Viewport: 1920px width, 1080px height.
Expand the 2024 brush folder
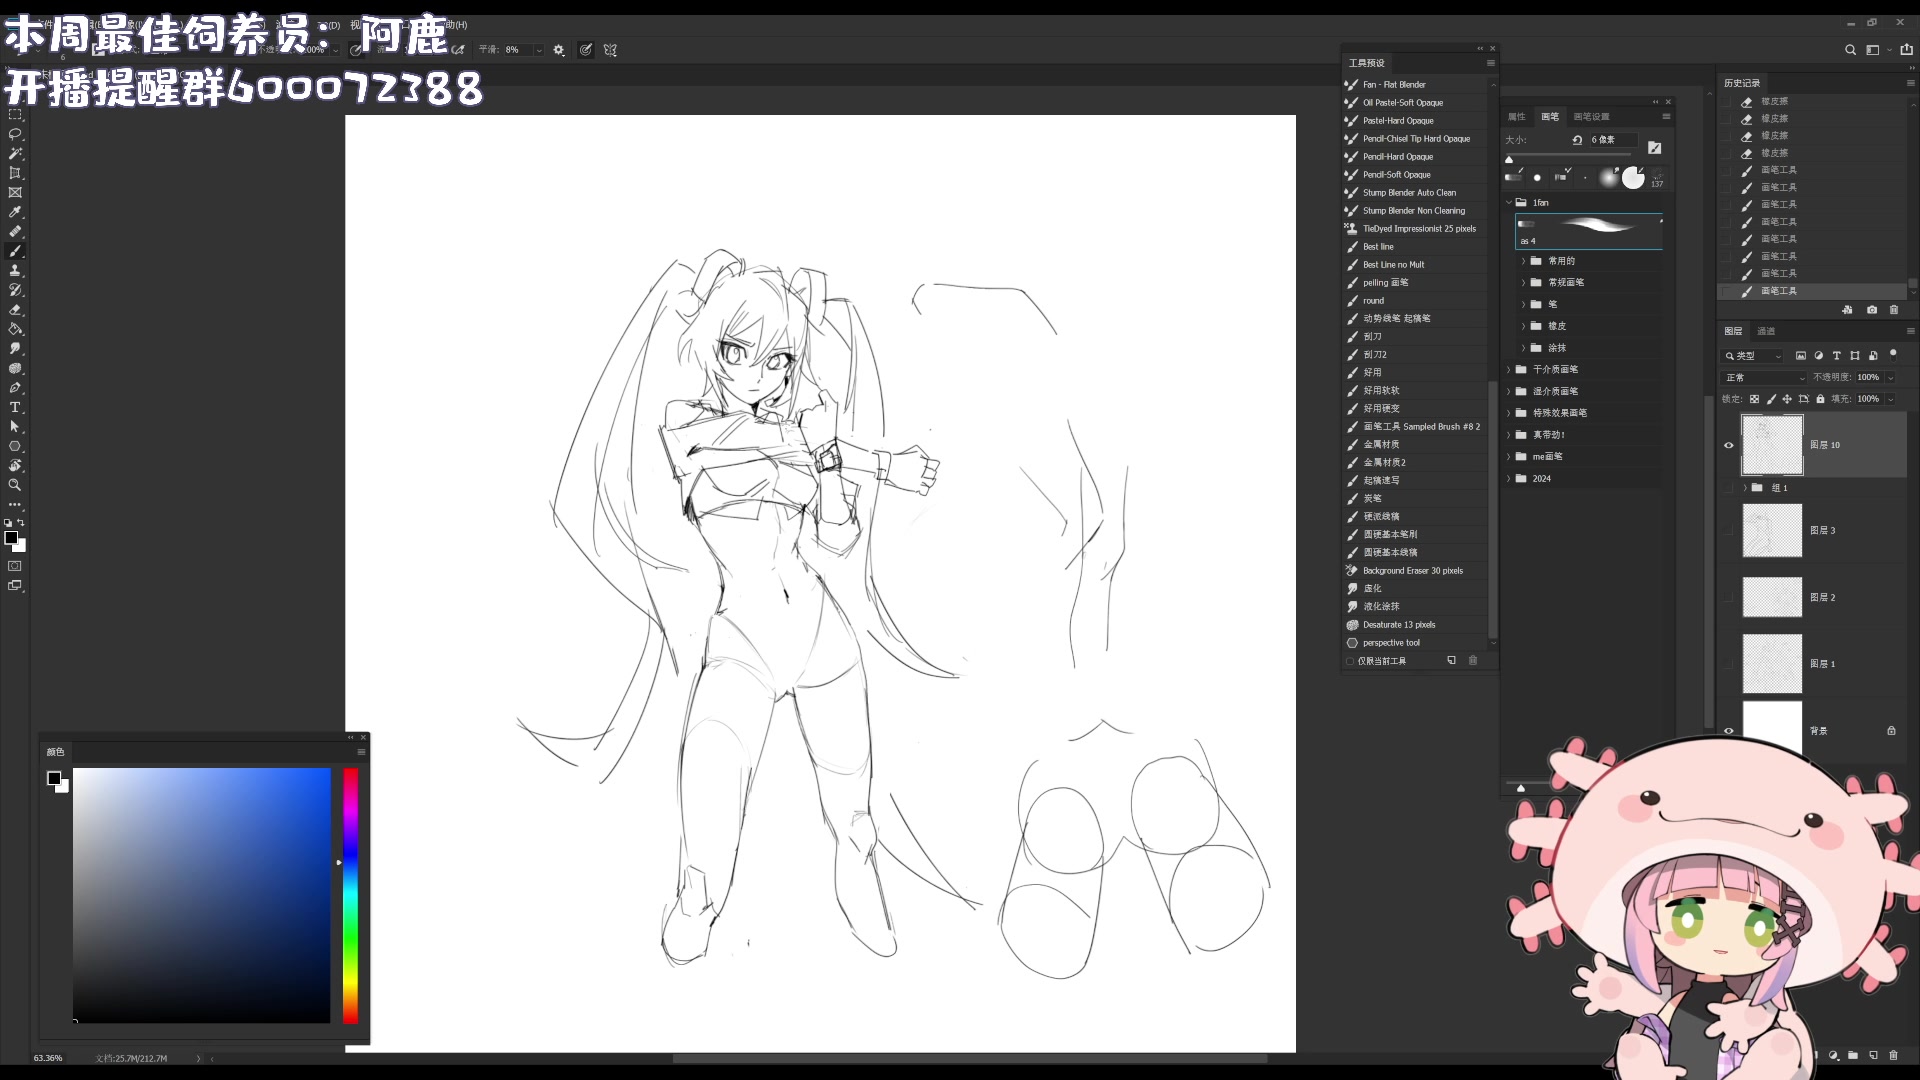point(1509,479)
